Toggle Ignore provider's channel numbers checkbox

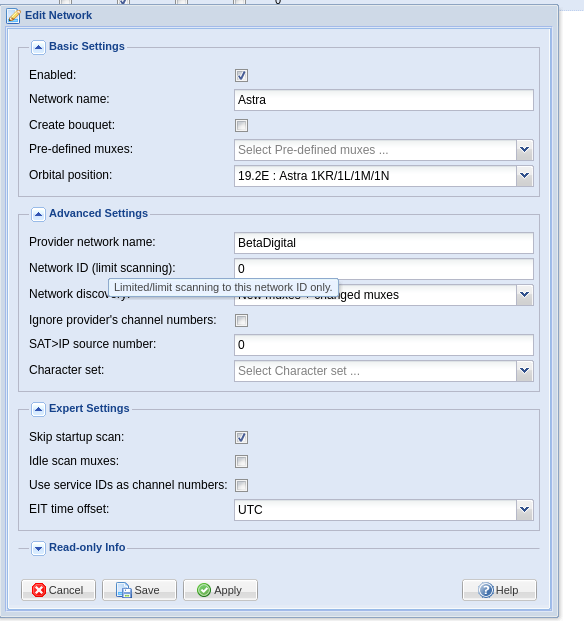[x=241, y=321]
